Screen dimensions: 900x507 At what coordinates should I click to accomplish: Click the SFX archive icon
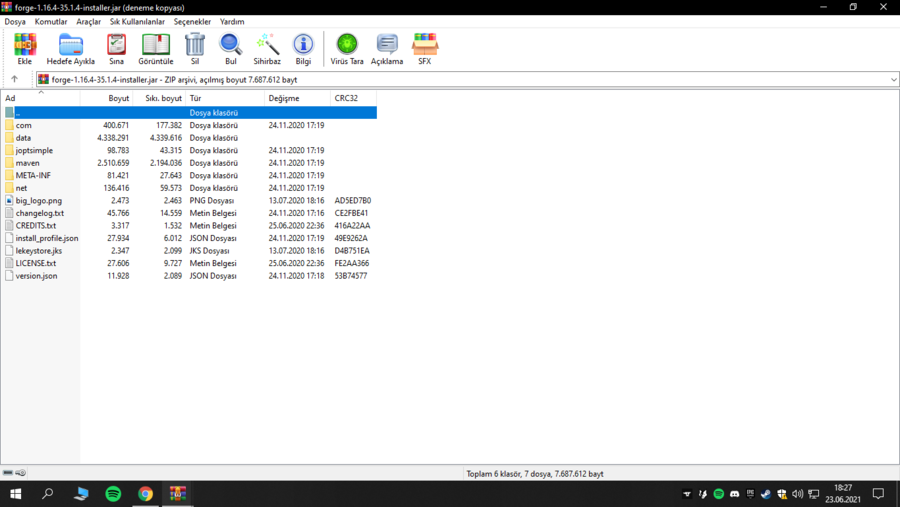[x=425, y=44]
